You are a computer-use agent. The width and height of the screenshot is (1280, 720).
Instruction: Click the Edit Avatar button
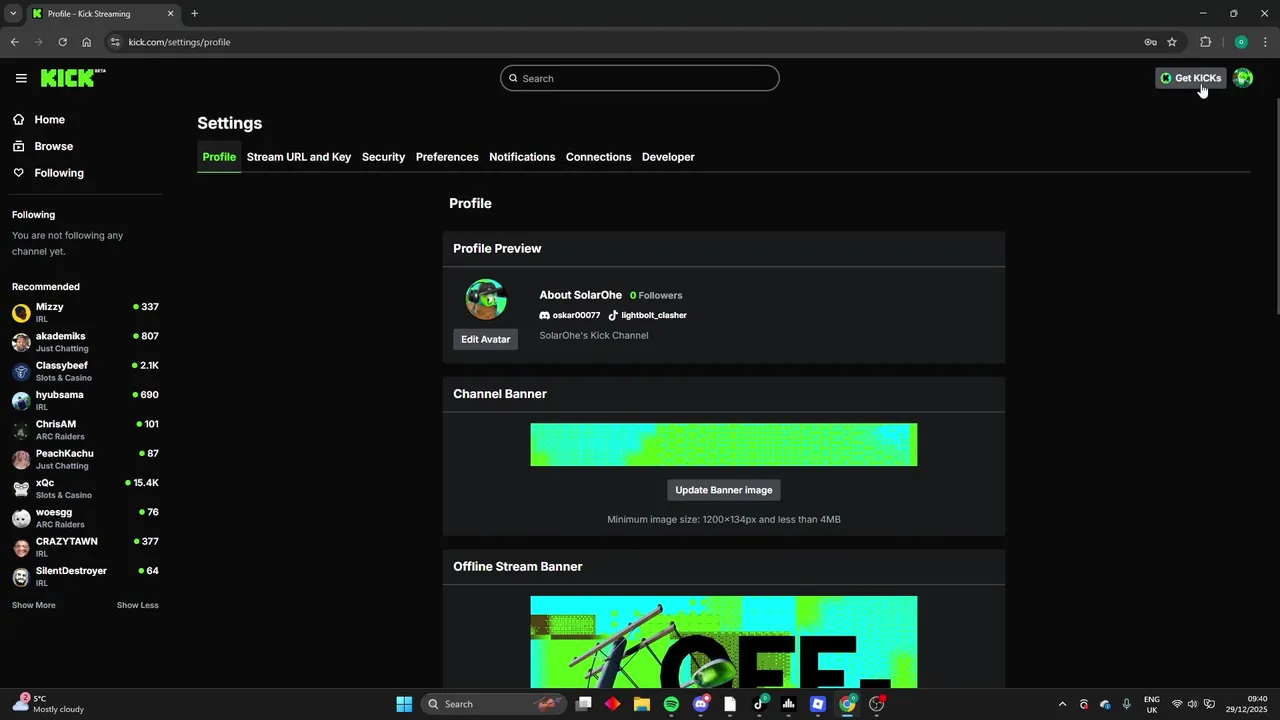tap(486, 339)
